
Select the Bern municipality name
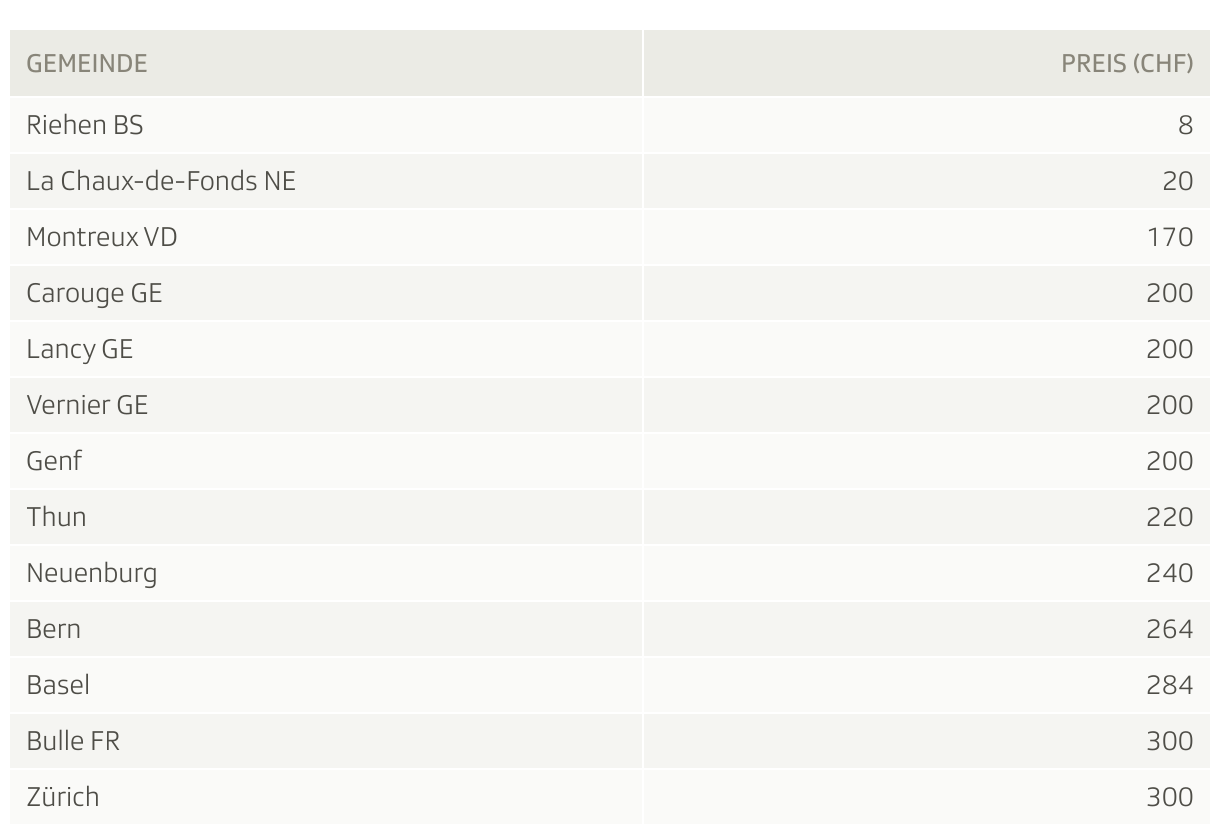pos(54,629)
